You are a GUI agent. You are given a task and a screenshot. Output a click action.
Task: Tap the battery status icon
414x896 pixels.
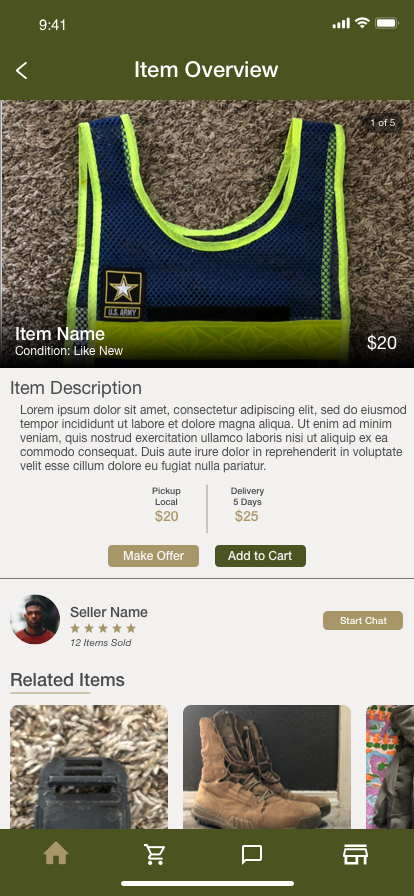387,23
